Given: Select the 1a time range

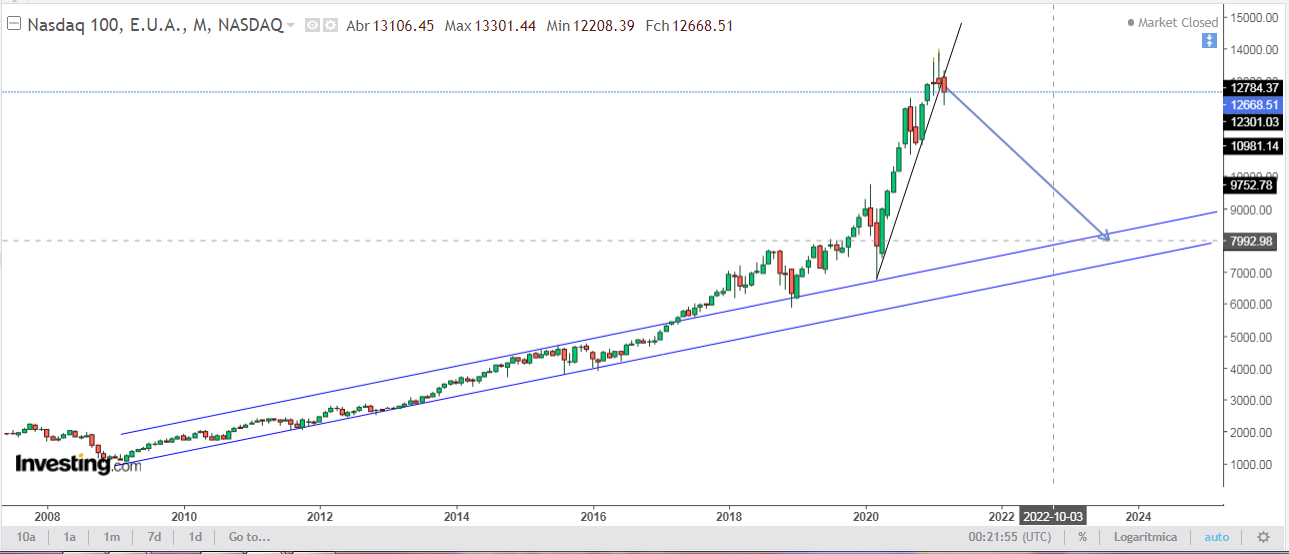Looking at the screenshot, I should (70, 537).
